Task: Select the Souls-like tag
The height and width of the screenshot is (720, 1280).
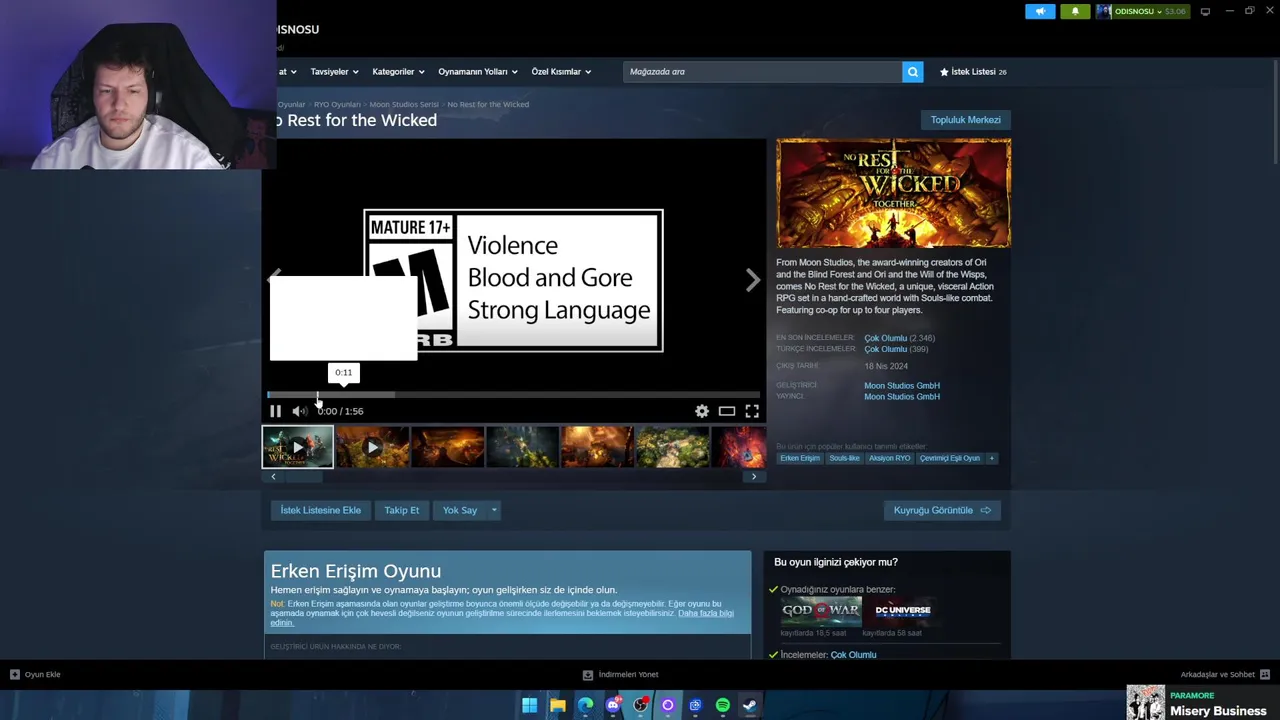Action: tap(844, 458)
